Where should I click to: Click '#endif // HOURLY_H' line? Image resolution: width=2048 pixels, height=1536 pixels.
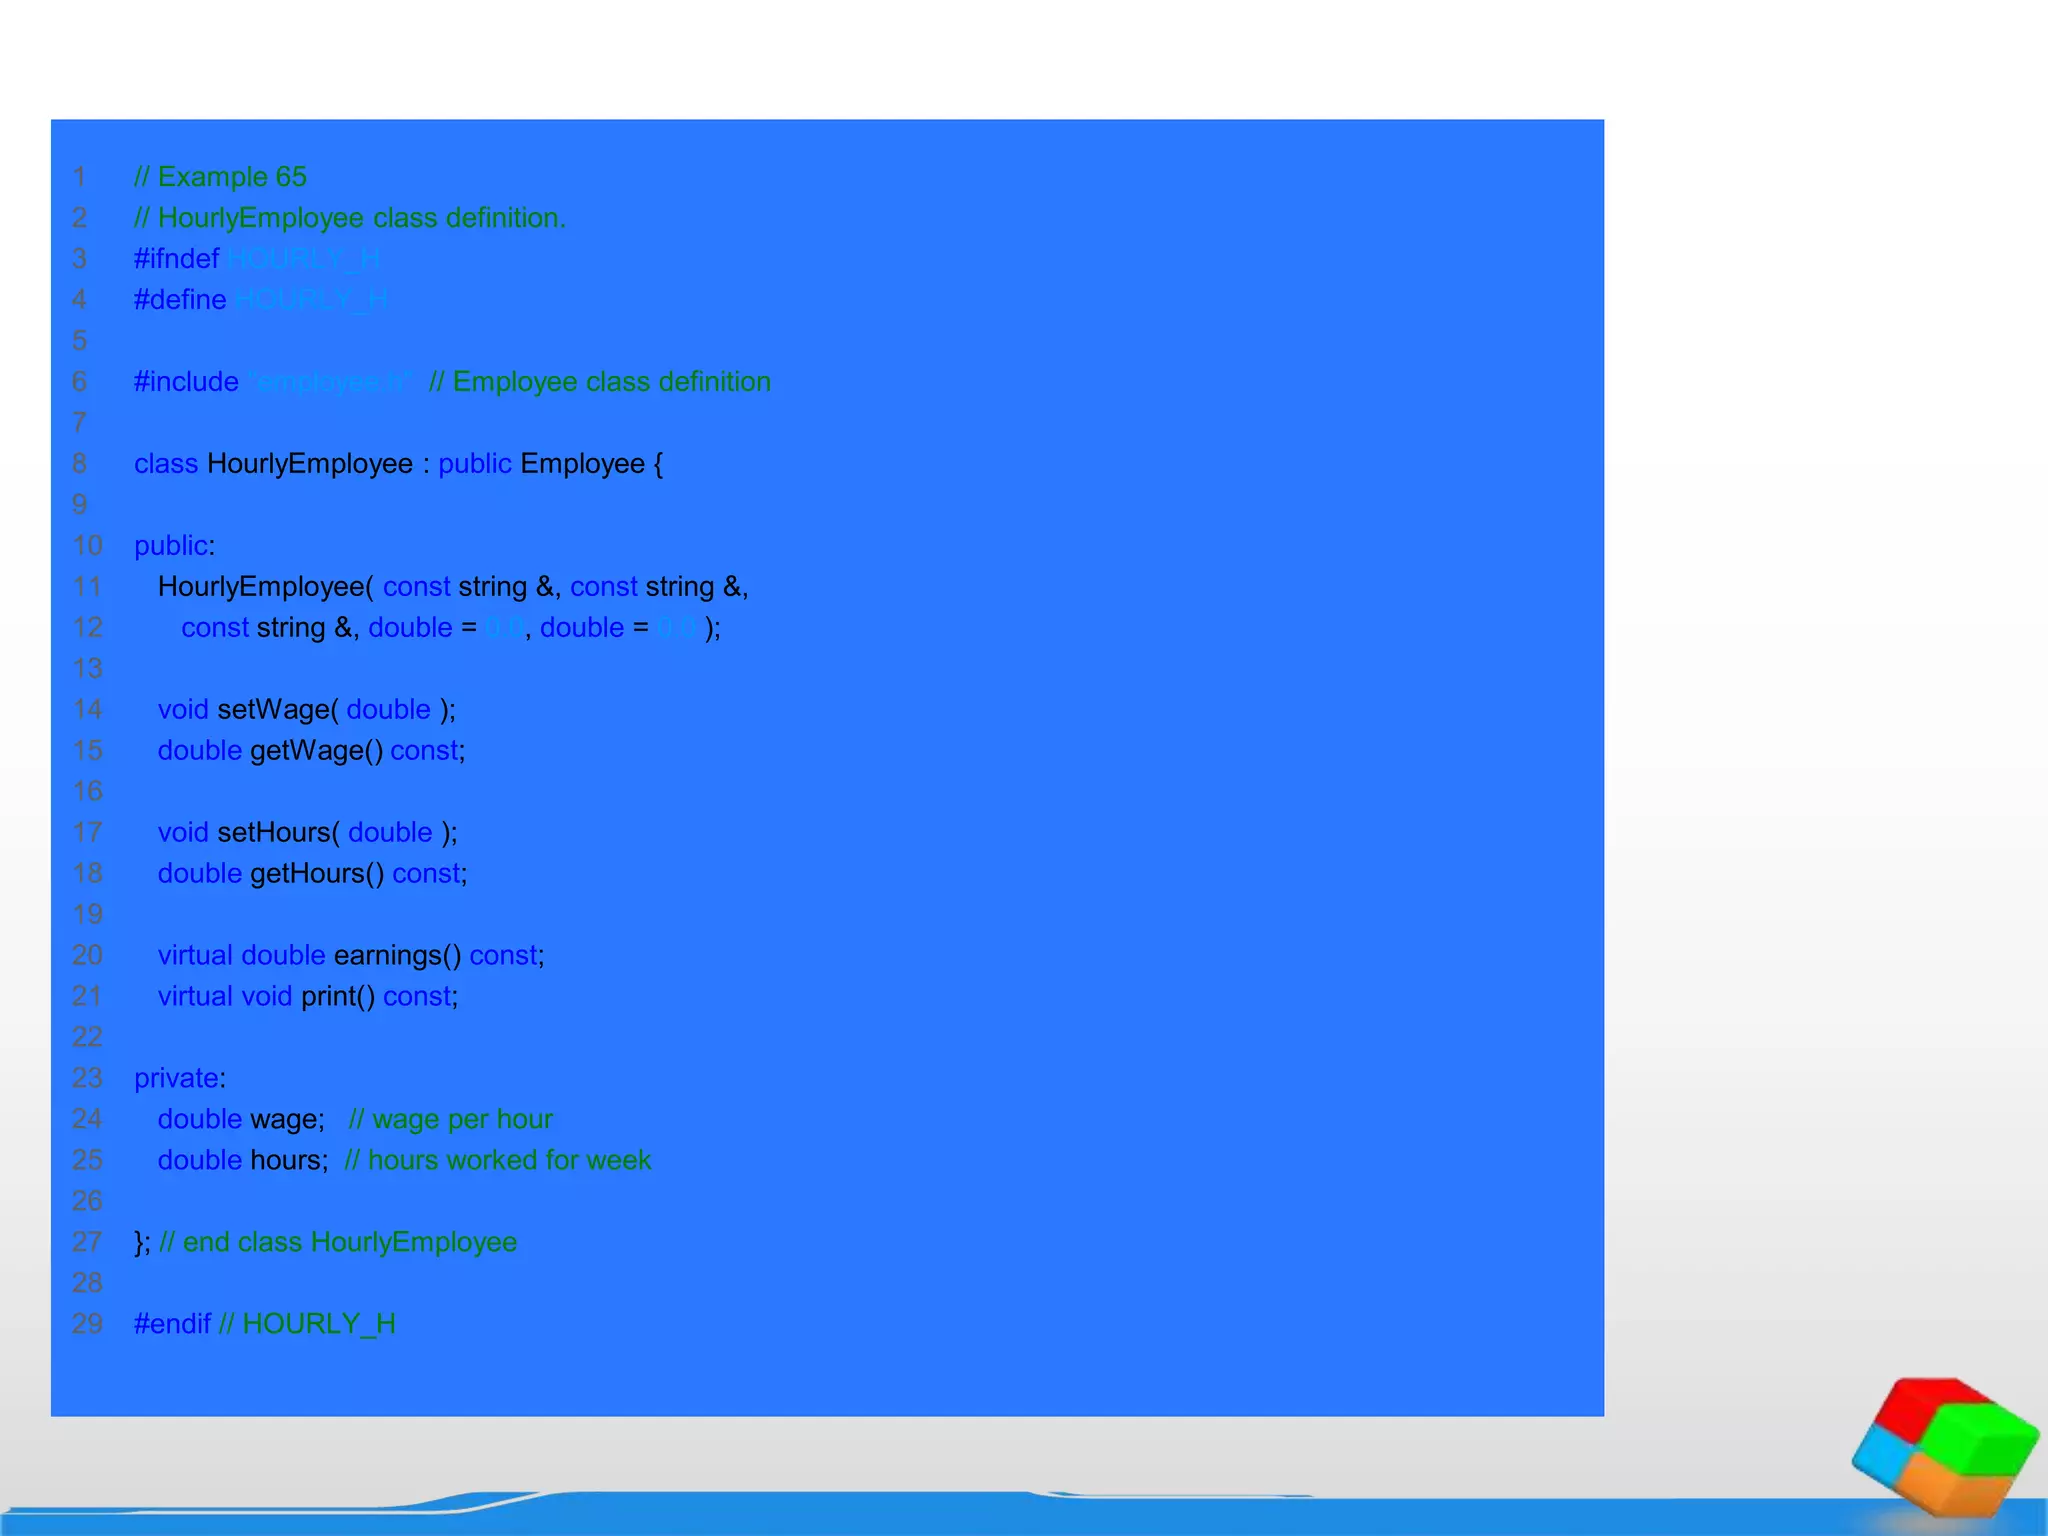[x=264, y=1325]
